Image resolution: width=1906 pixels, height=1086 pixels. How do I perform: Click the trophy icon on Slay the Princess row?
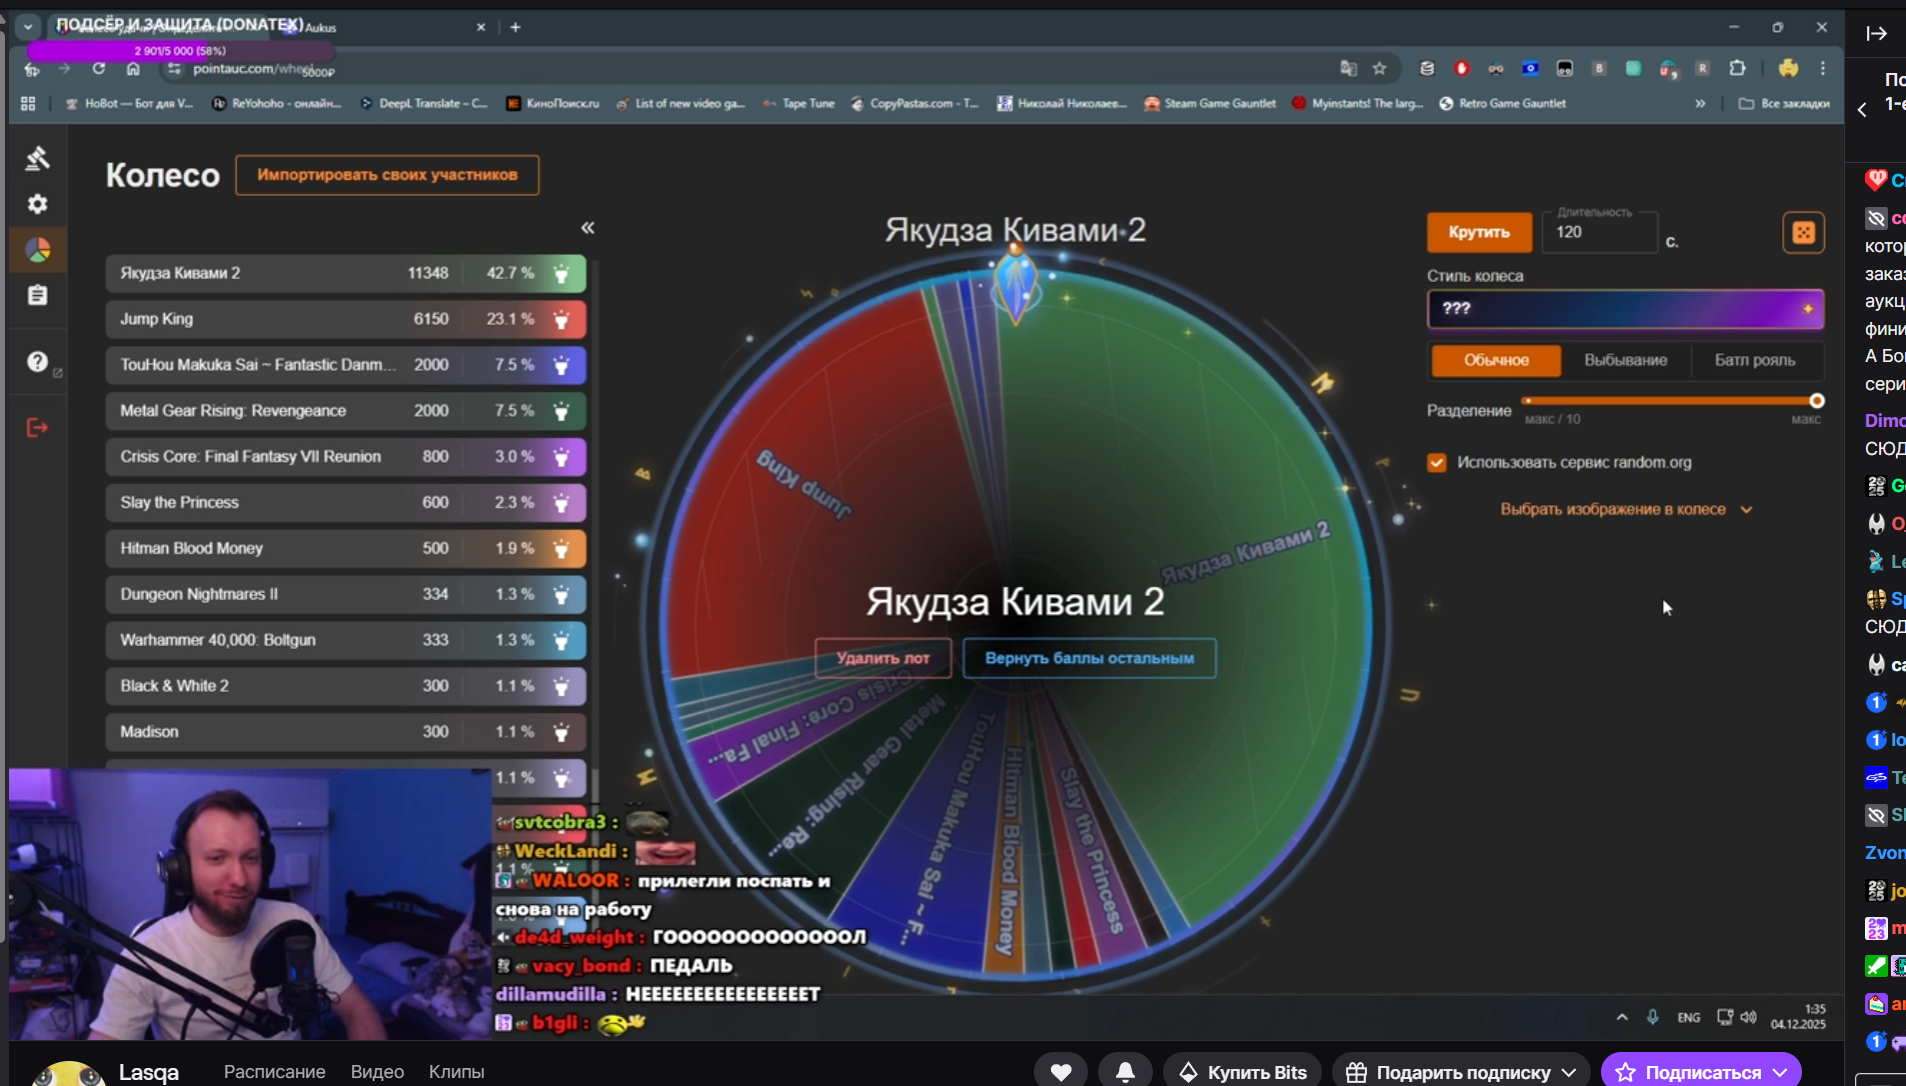(562, 503)
